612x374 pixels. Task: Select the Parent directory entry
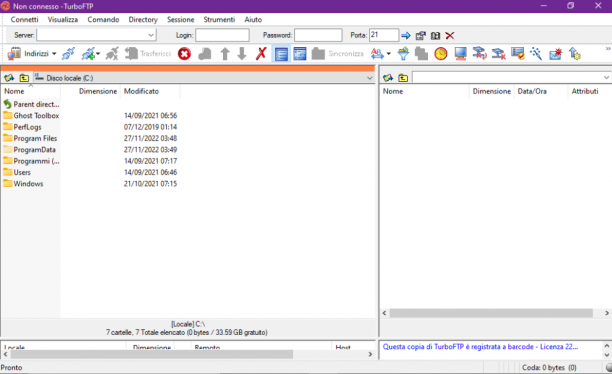pos(31,104)
